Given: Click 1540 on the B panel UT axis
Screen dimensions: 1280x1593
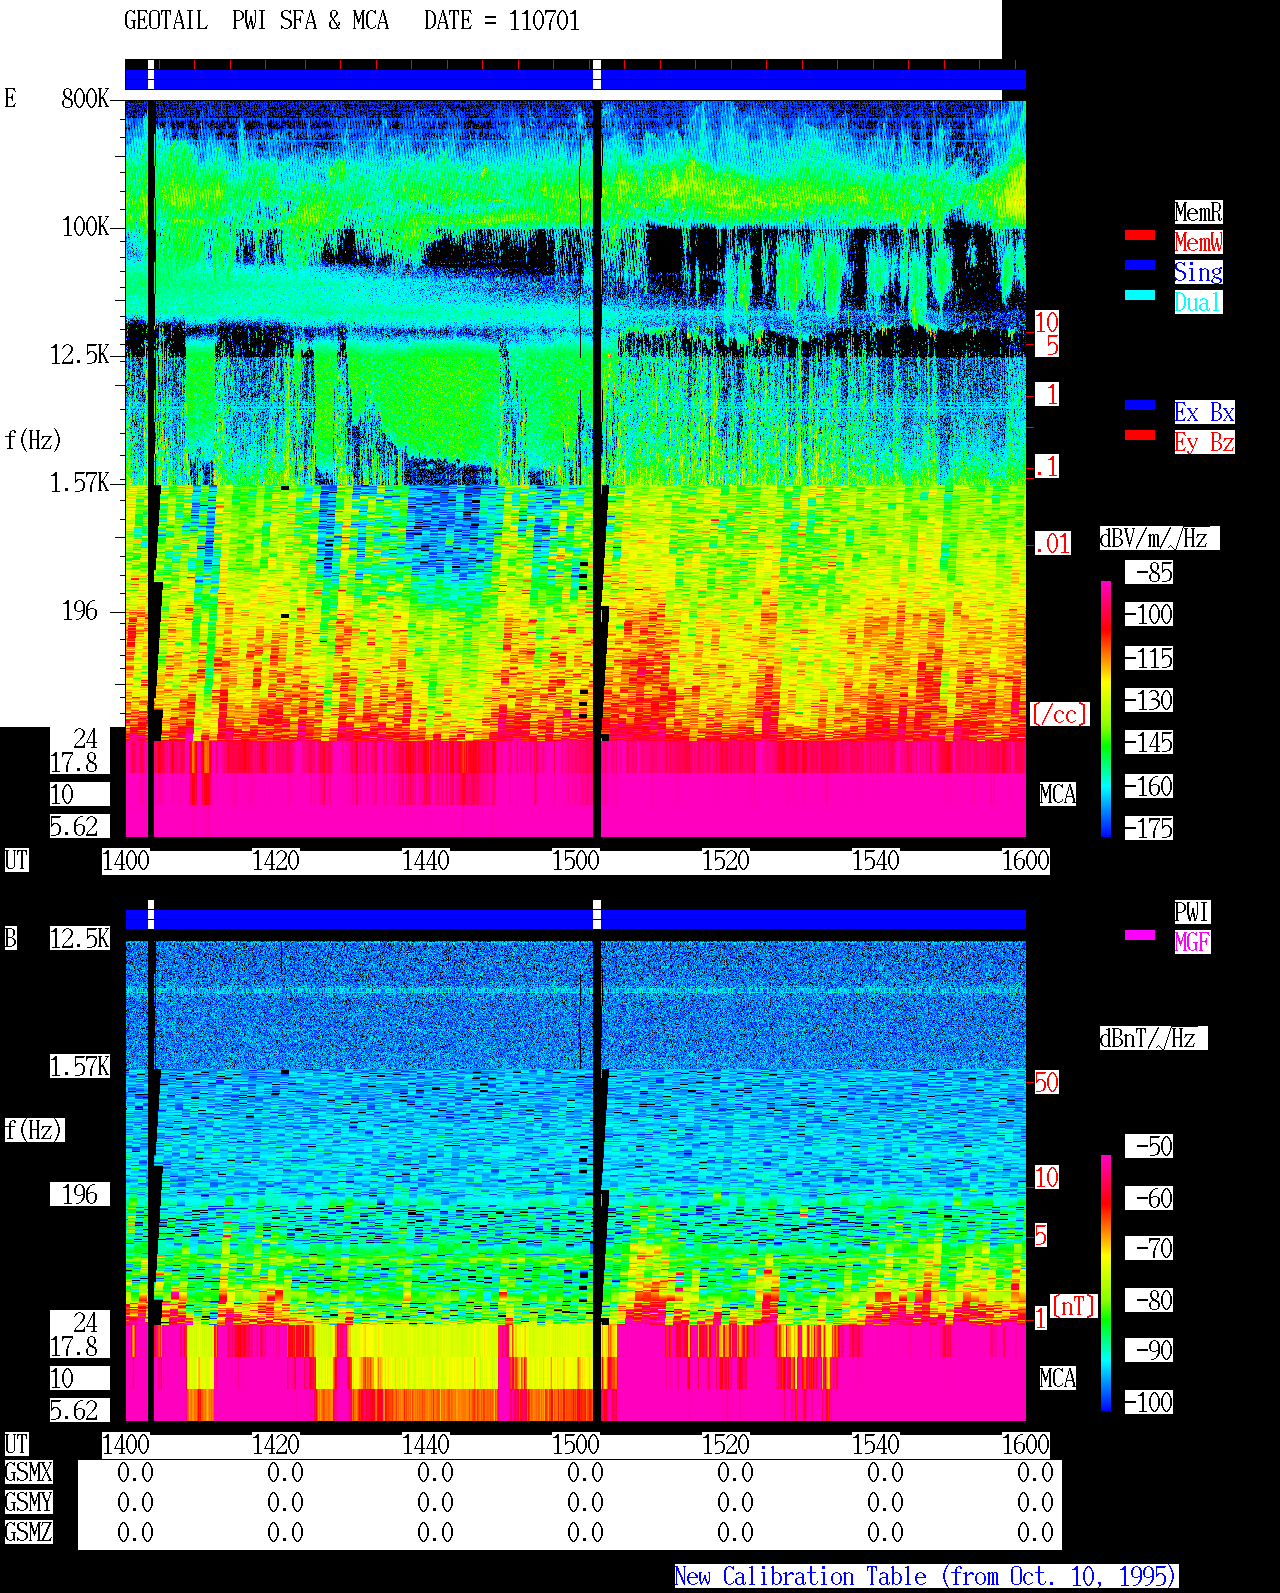Looking at the screenshot, I should (x=875, y=1444).
